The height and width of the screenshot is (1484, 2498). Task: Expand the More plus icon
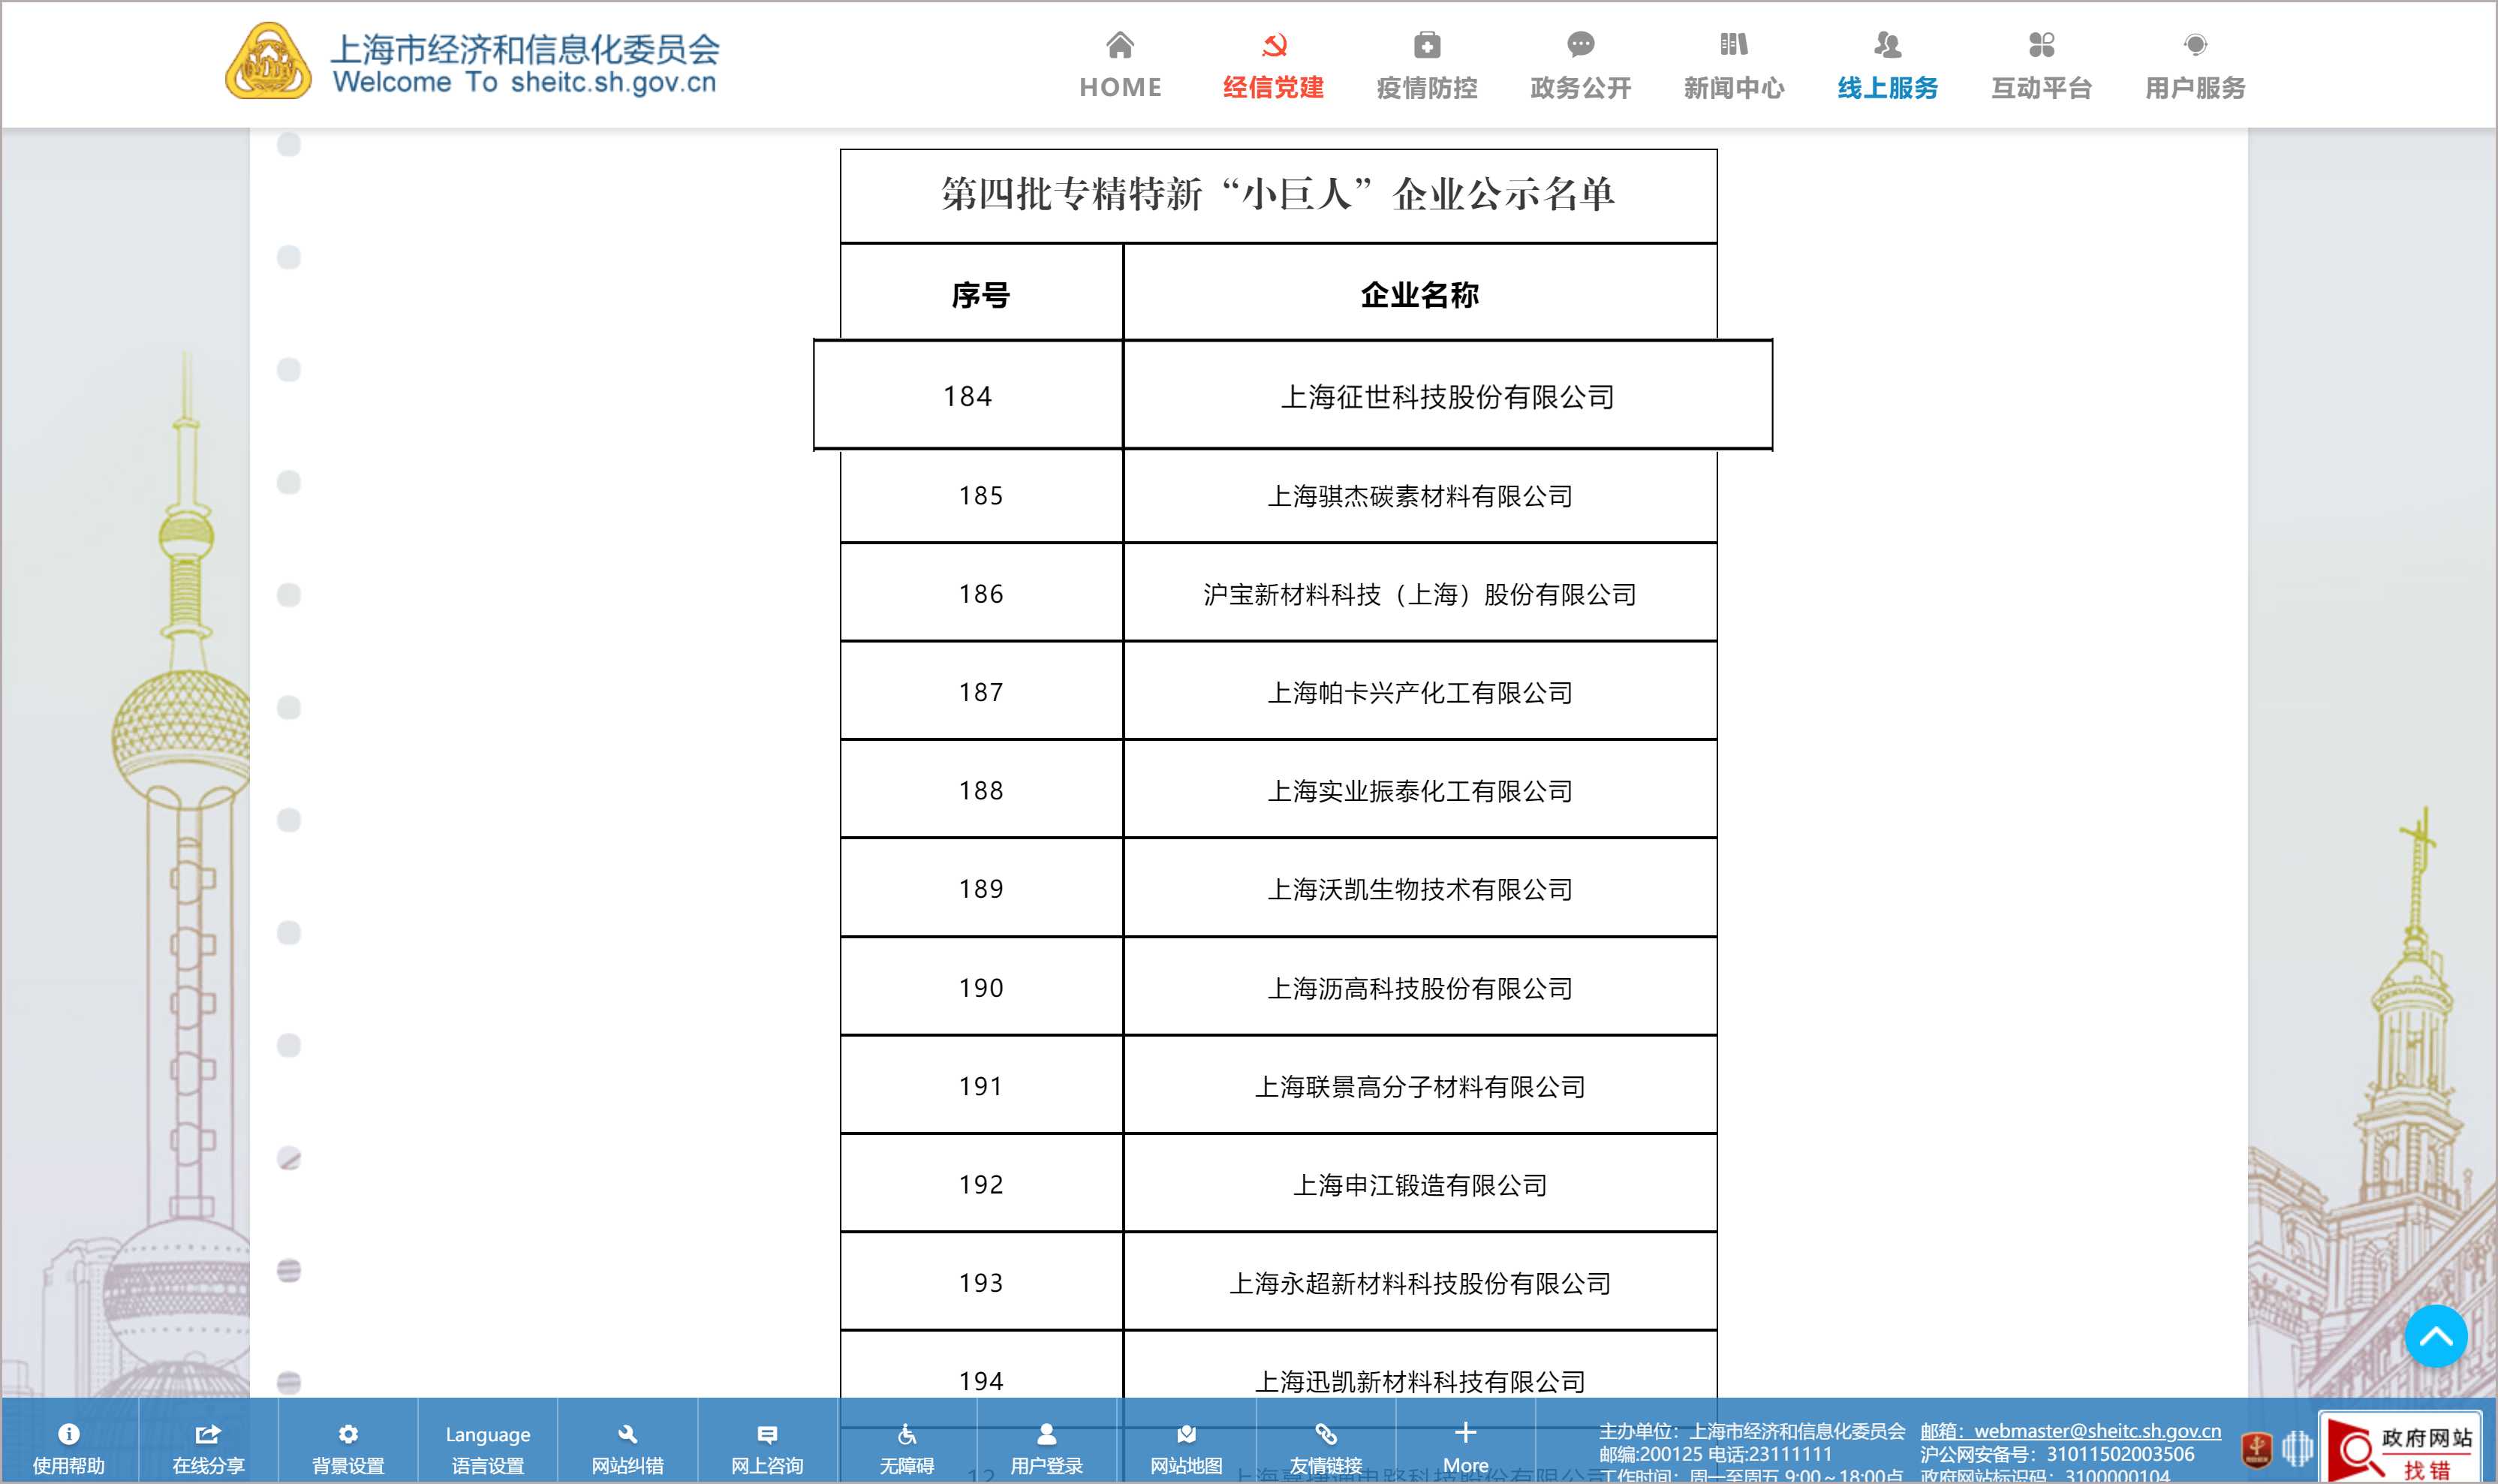point(1465,1432)
